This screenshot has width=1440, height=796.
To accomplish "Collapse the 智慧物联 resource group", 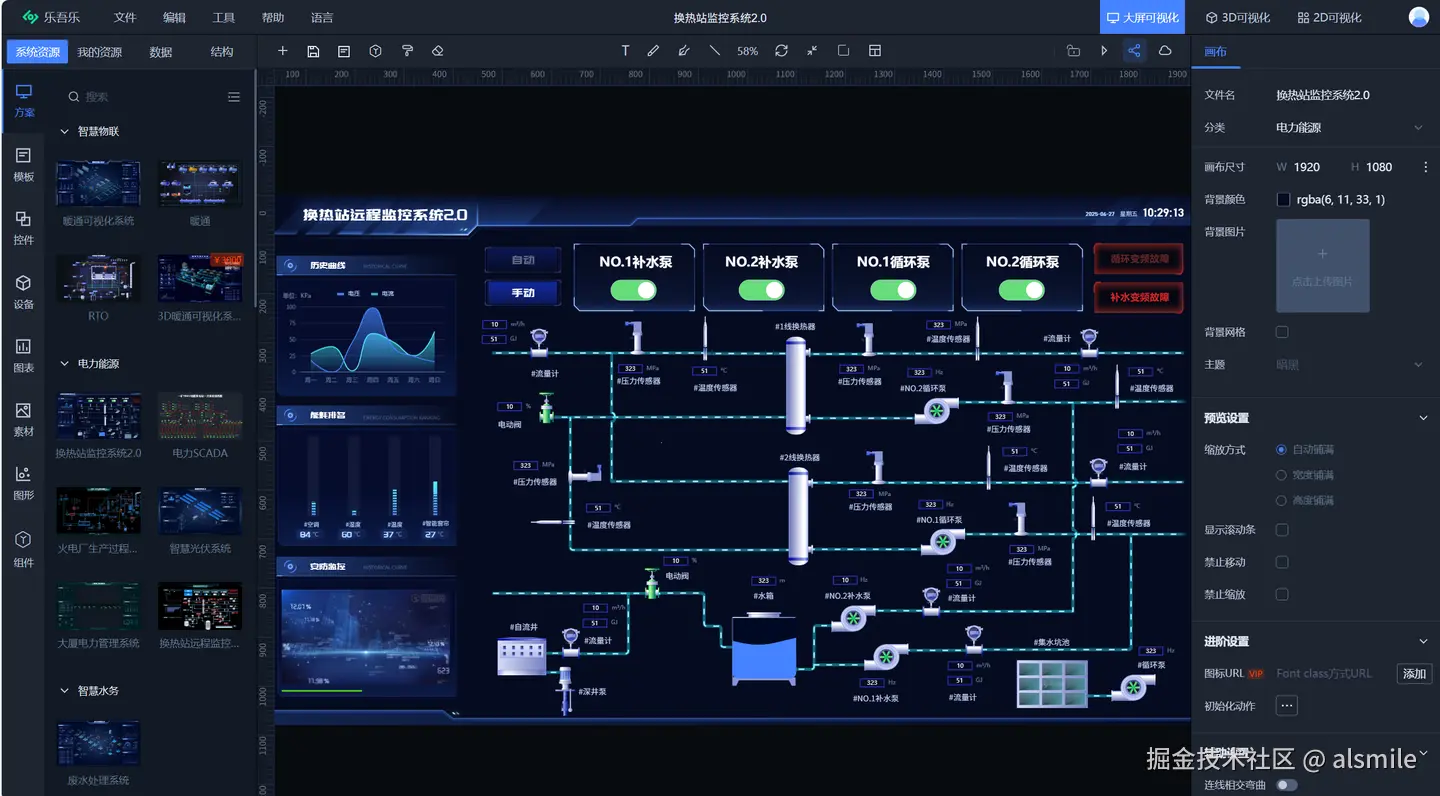I will [65, 131].
